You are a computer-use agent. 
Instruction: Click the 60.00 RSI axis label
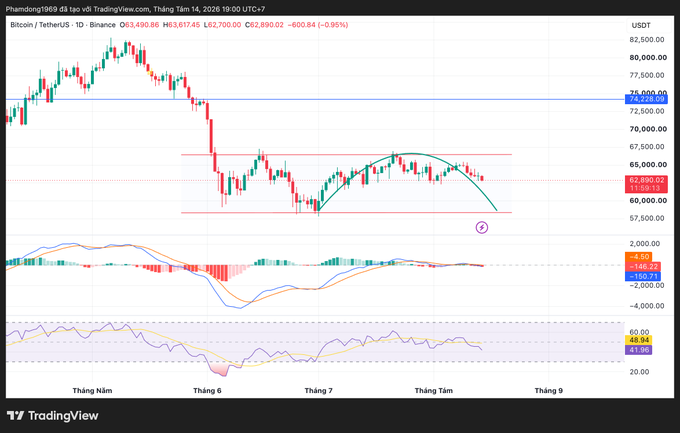coord(639,332)
